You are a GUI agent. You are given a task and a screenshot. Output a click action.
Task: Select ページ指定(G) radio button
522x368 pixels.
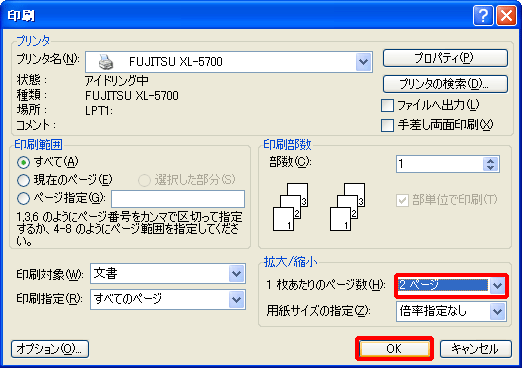(x=23, y=199)
